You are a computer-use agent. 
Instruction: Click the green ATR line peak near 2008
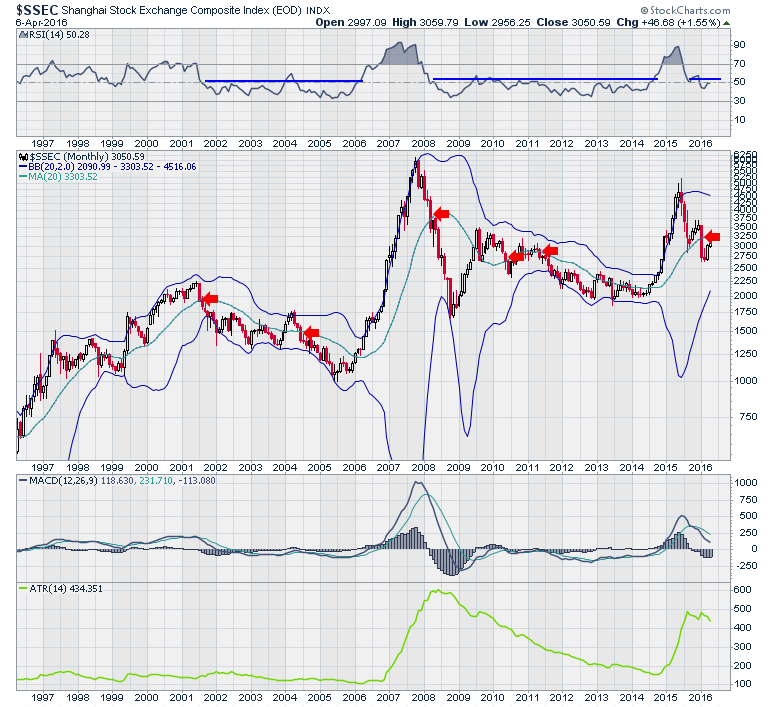(x=436, y=591)
